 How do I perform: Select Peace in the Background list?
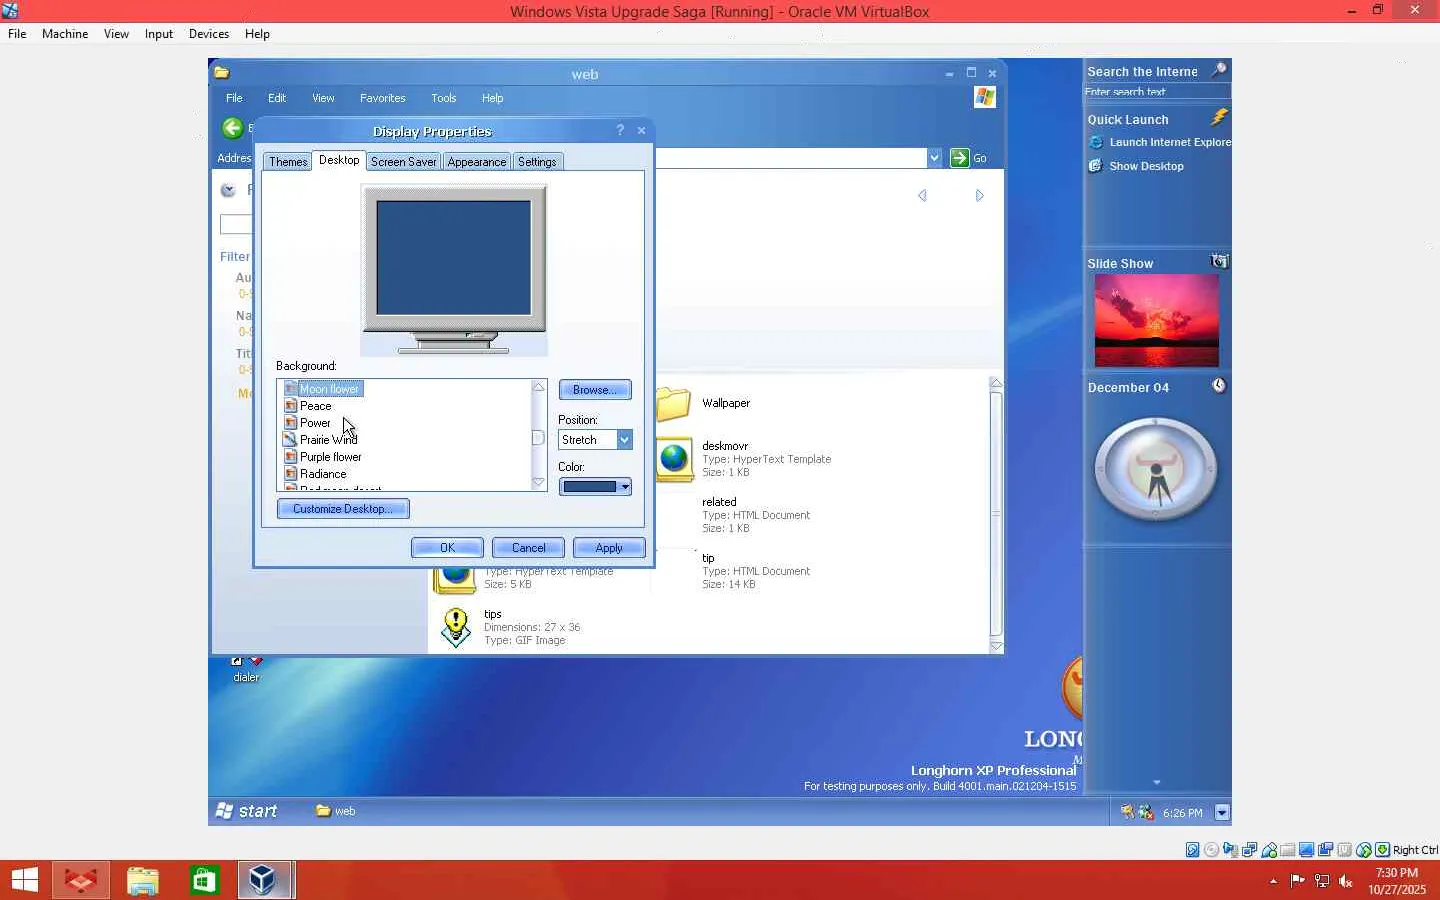[x=315, y=406]
